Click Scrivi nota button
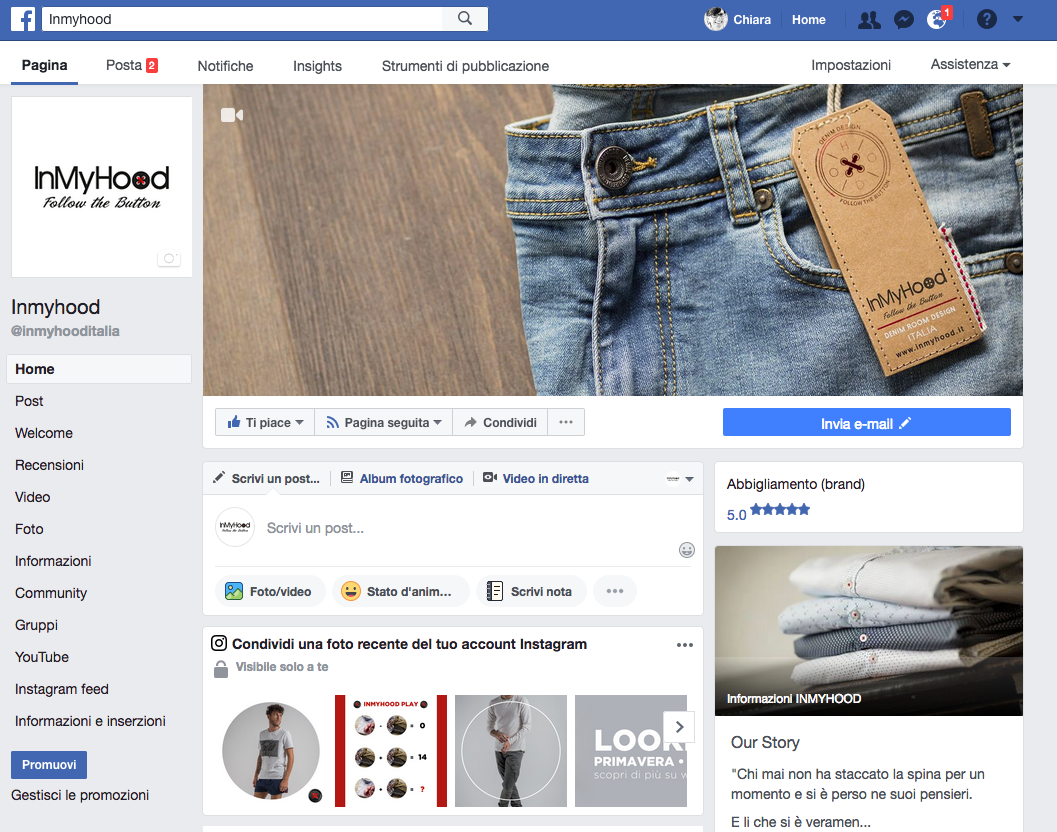1057x832 pixels. (531, 591)
